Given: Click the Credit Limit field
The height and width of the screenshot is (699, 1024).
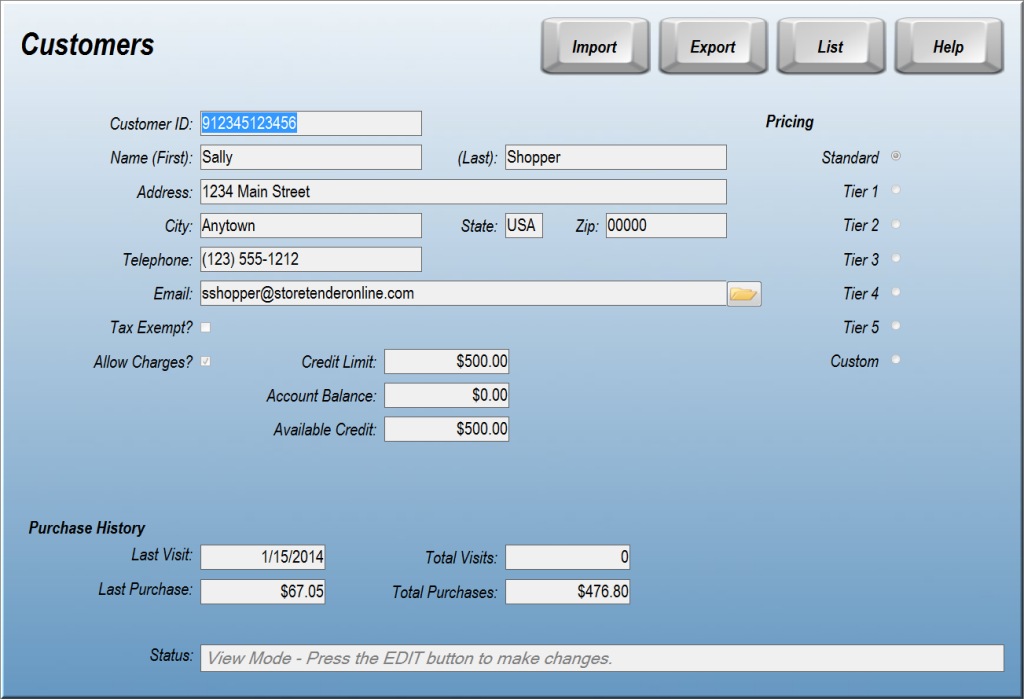Looking at the screenshot, I should coord(447,361).
